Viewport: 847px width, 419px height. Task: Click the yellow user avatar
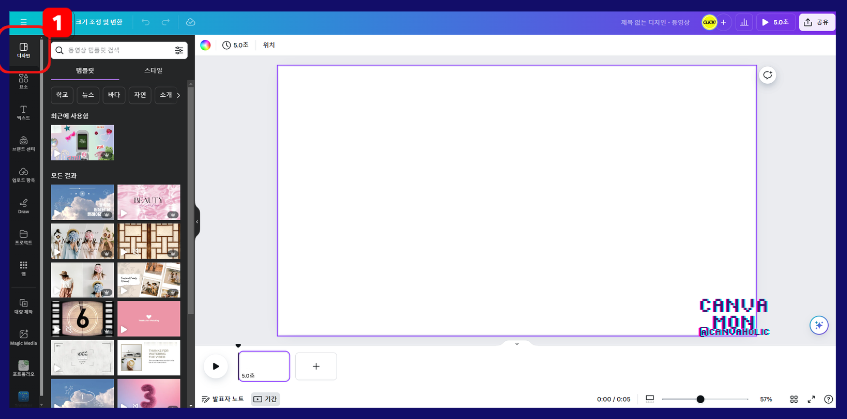tap(709, 22)
